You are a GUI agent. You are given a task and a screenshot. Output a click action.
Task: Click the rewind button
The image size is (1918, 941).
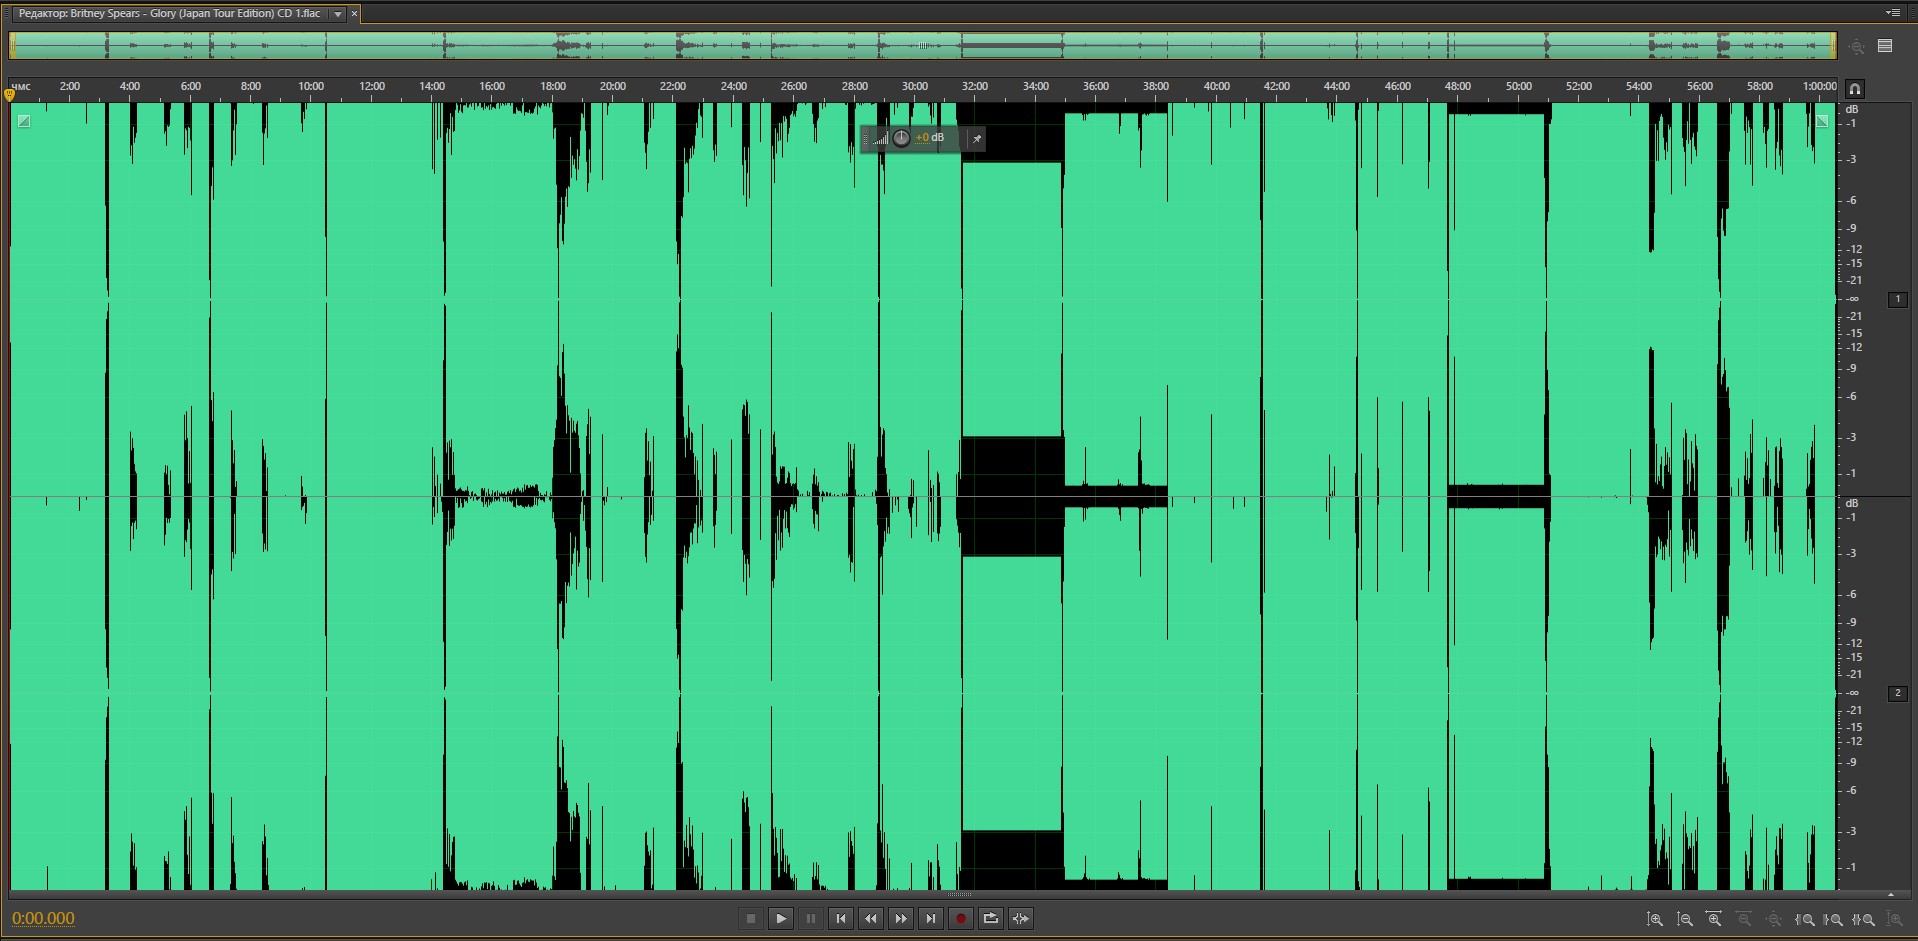(871, 918)
